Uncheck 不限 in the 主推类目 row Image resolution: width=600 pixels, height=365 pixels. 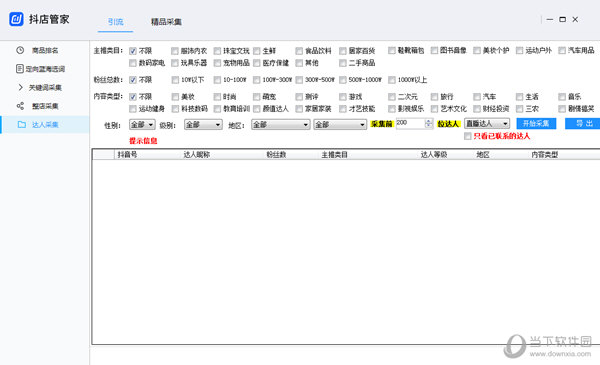tap(133, 51)
